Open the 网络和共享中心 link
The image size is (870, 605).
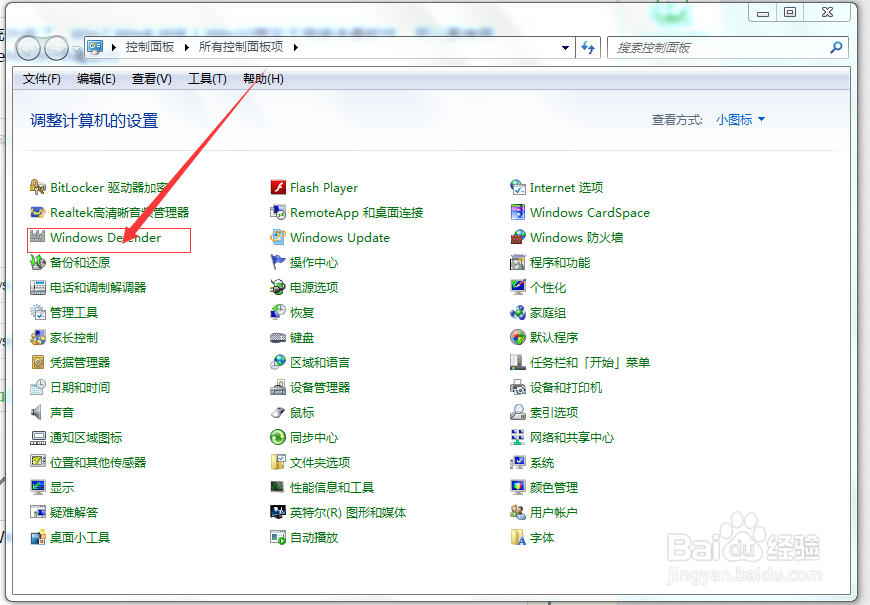(x=572, y=437)
